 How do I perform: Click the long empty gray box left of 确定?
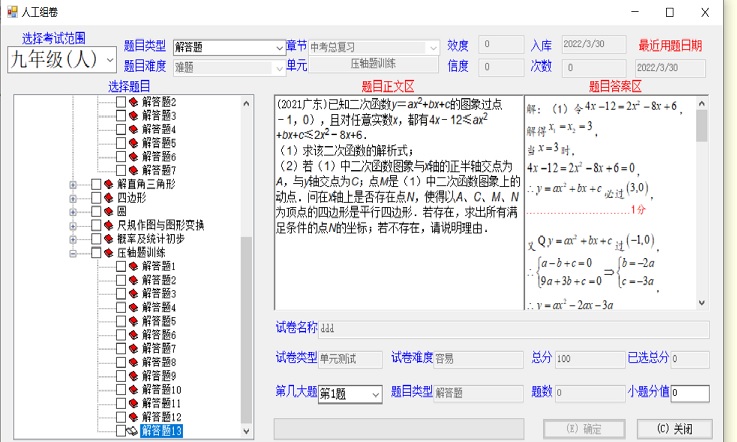click(399, 429)
